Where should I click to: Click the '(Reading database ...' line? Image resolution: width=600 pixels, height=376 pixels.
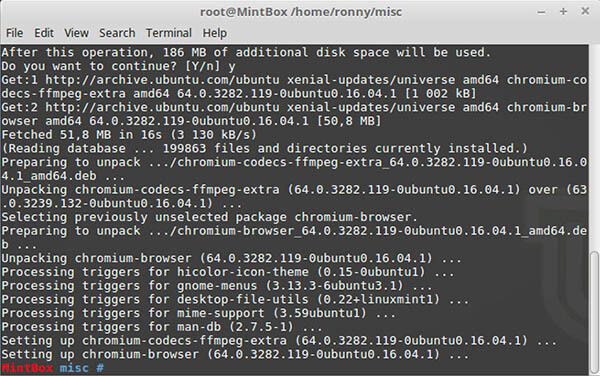tap(264, 148)
